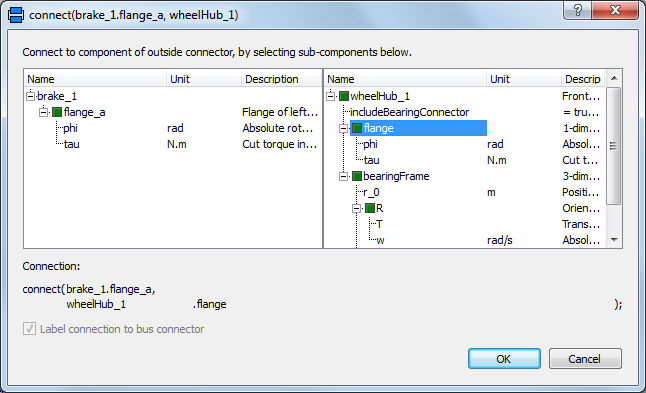Image resolution: width=646 pixels, height=393 pixels.
Task: Click the blue connect icon in title bar
Action: point(16,15)
